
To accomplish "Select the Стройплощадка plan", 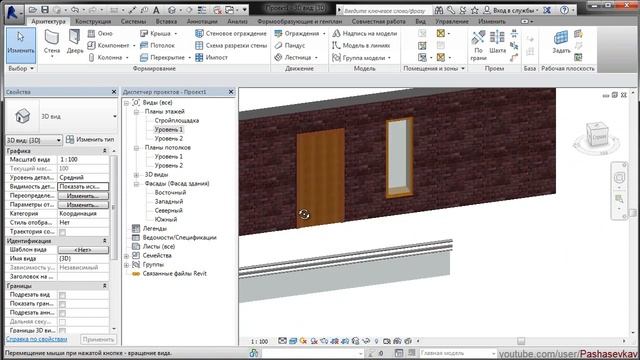I will coord(177,121).
